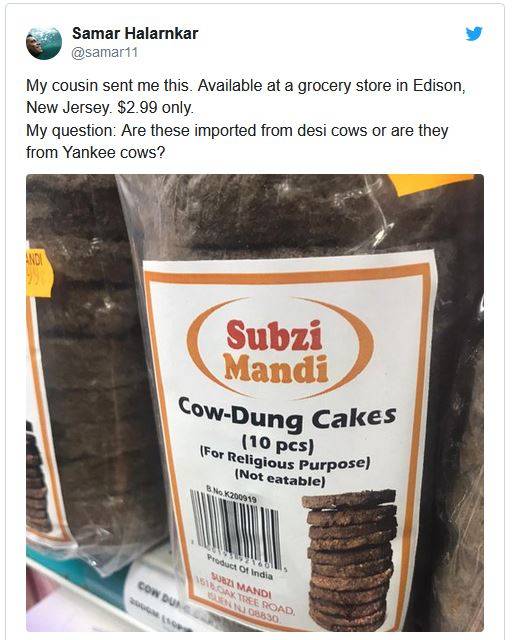Click the Subzi Mandi oval logo
The width and height of the screenshot is (523, 640).
pyautogui.click(x=280, y=350)
